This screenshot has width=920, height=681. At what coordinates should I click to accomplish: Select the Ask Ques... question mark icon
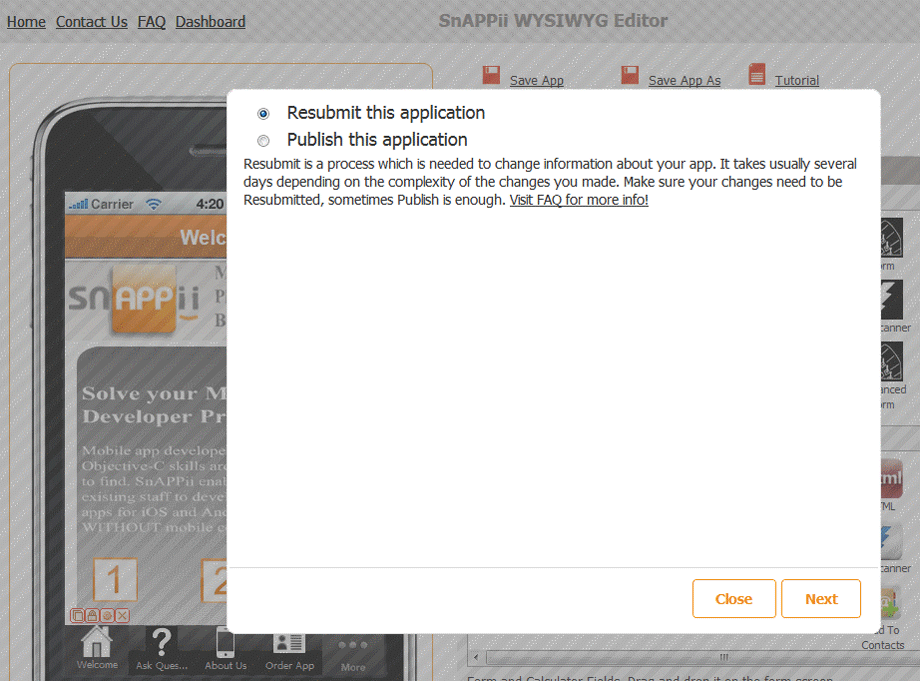[x=161, y=642]
